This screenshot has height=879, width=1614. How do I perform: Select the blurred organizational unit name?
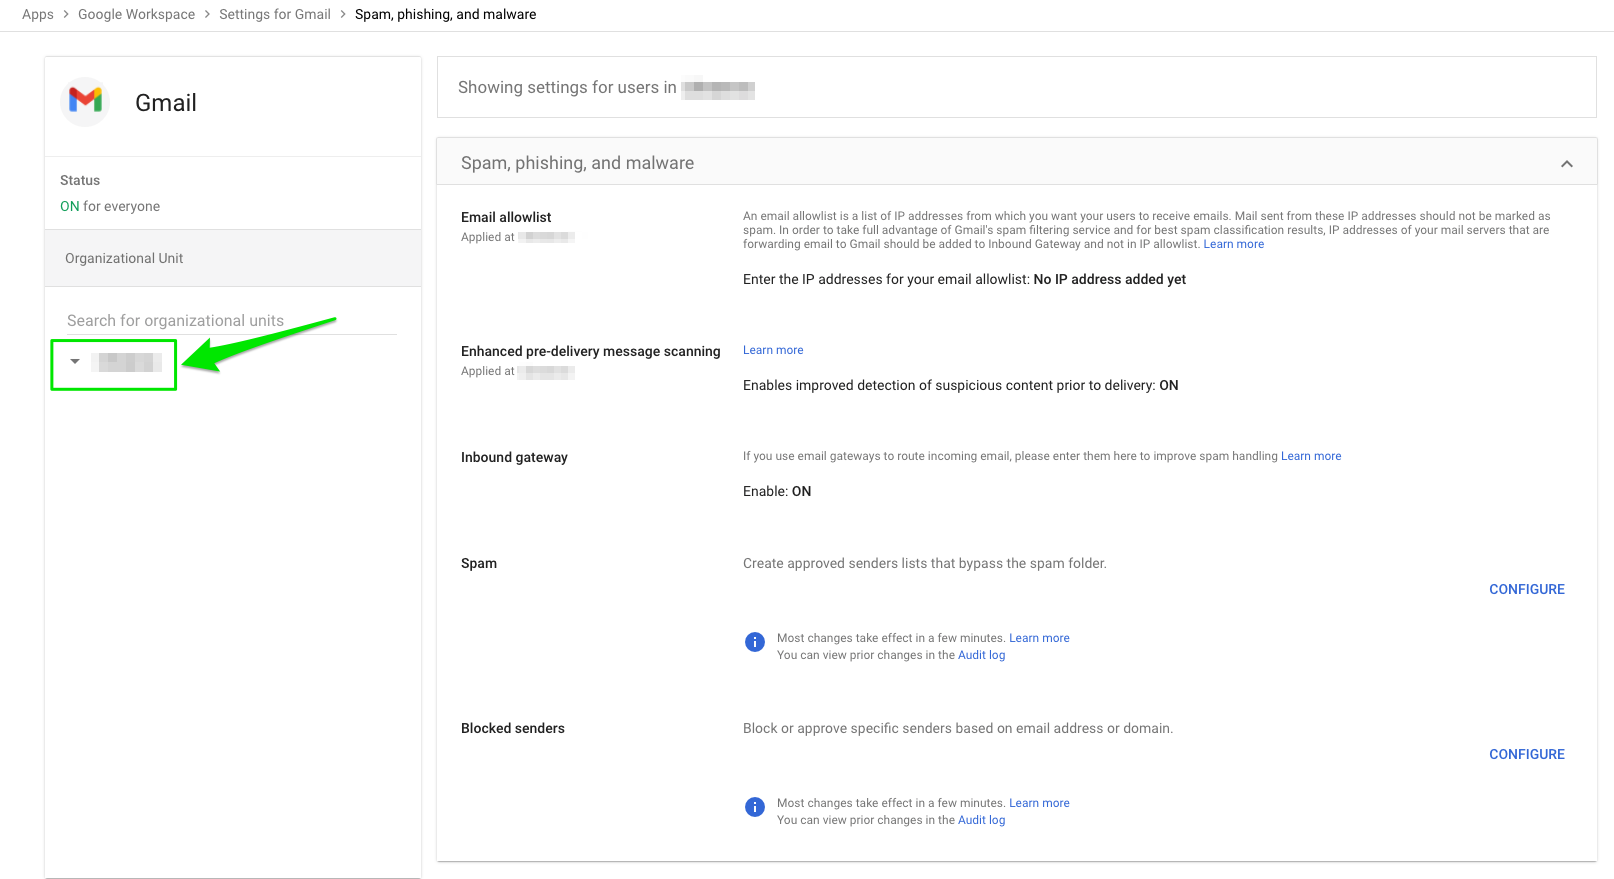tap(127, 362)
